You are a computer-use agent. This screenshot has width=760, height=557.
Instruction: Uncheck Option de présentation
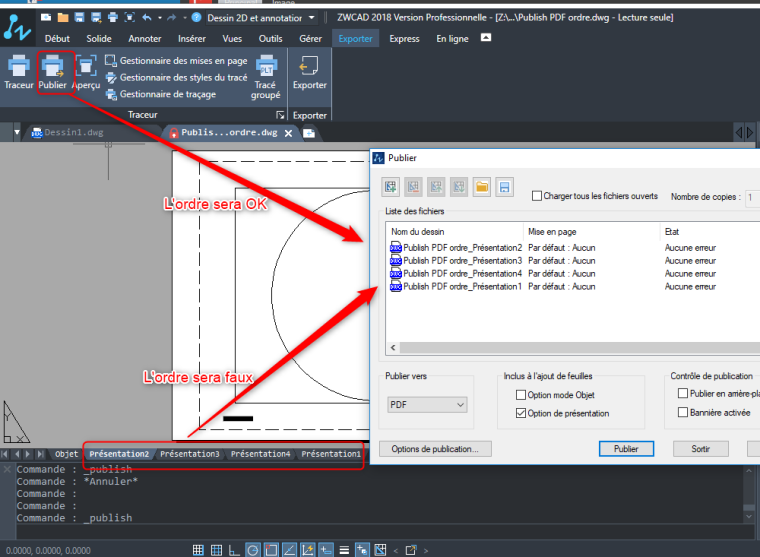click(521, 413)
